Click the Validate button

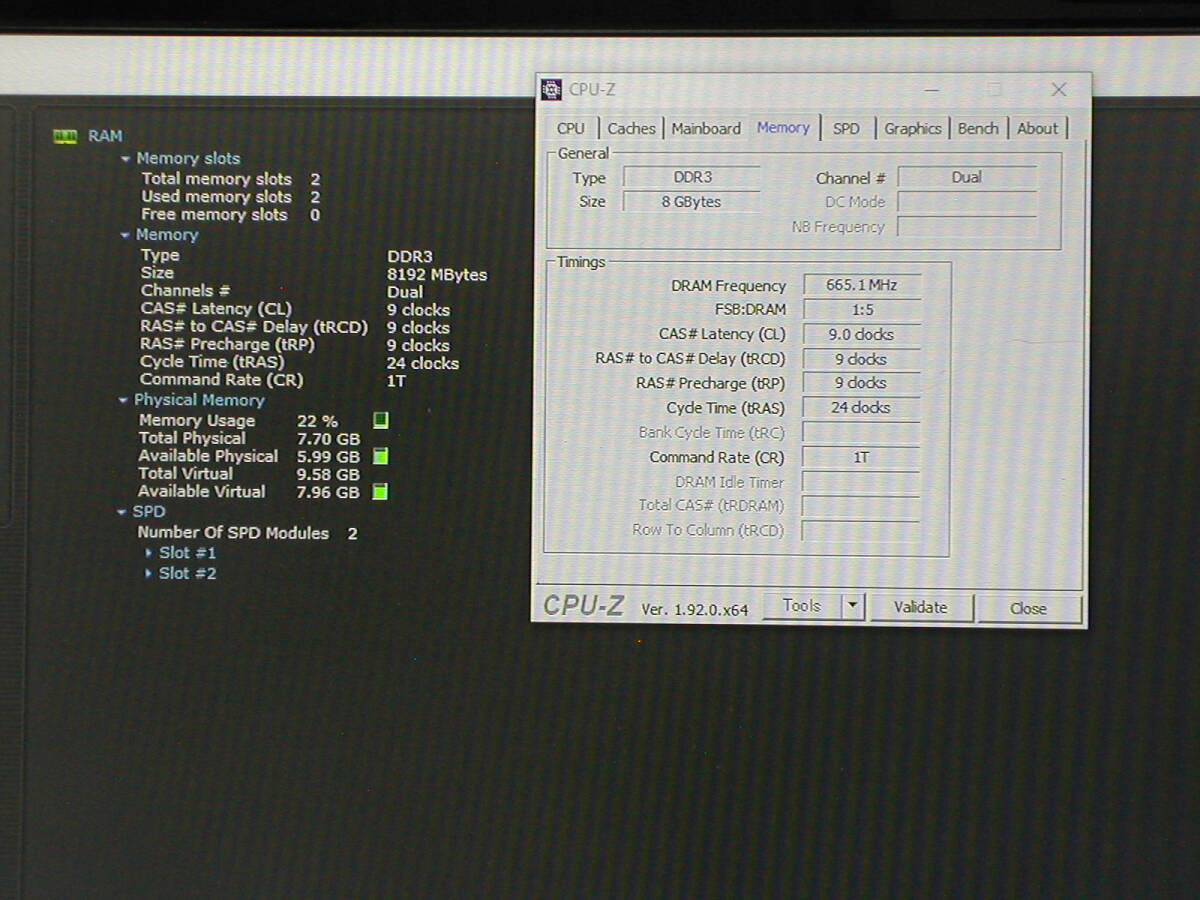tap(920, 607)
